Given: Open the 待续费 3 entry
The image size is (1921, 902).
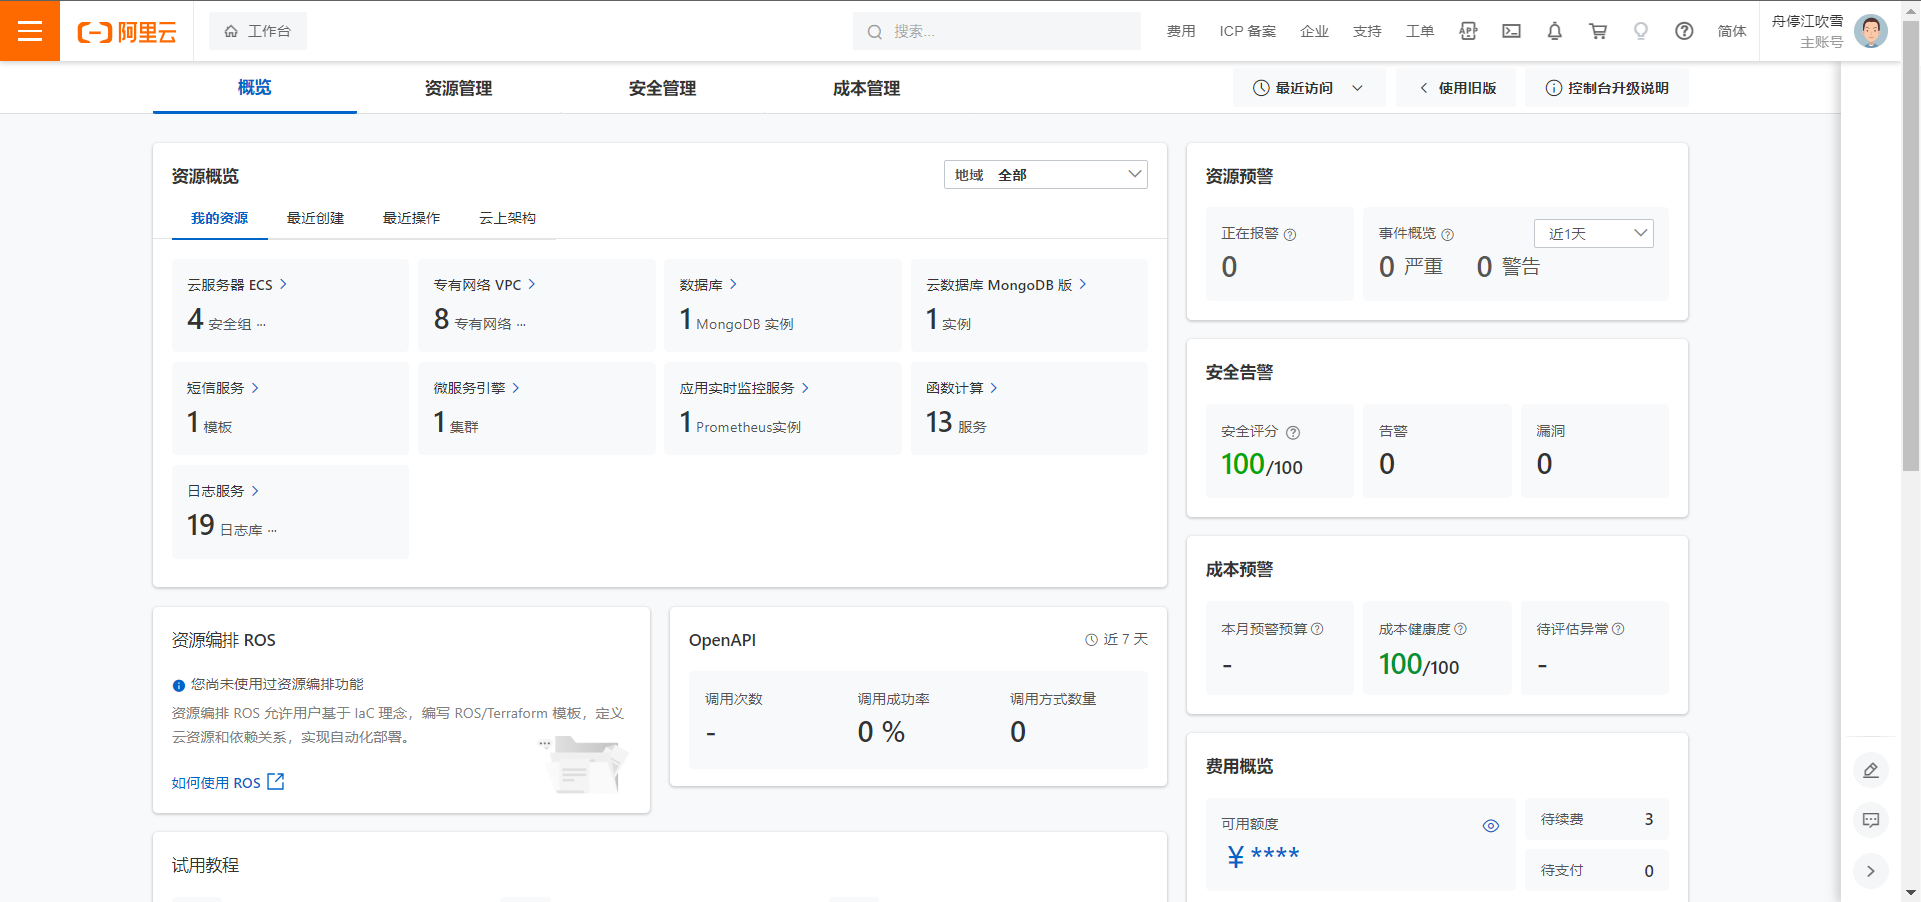Looking at the screenshot, I should [x=1597, y=819].
